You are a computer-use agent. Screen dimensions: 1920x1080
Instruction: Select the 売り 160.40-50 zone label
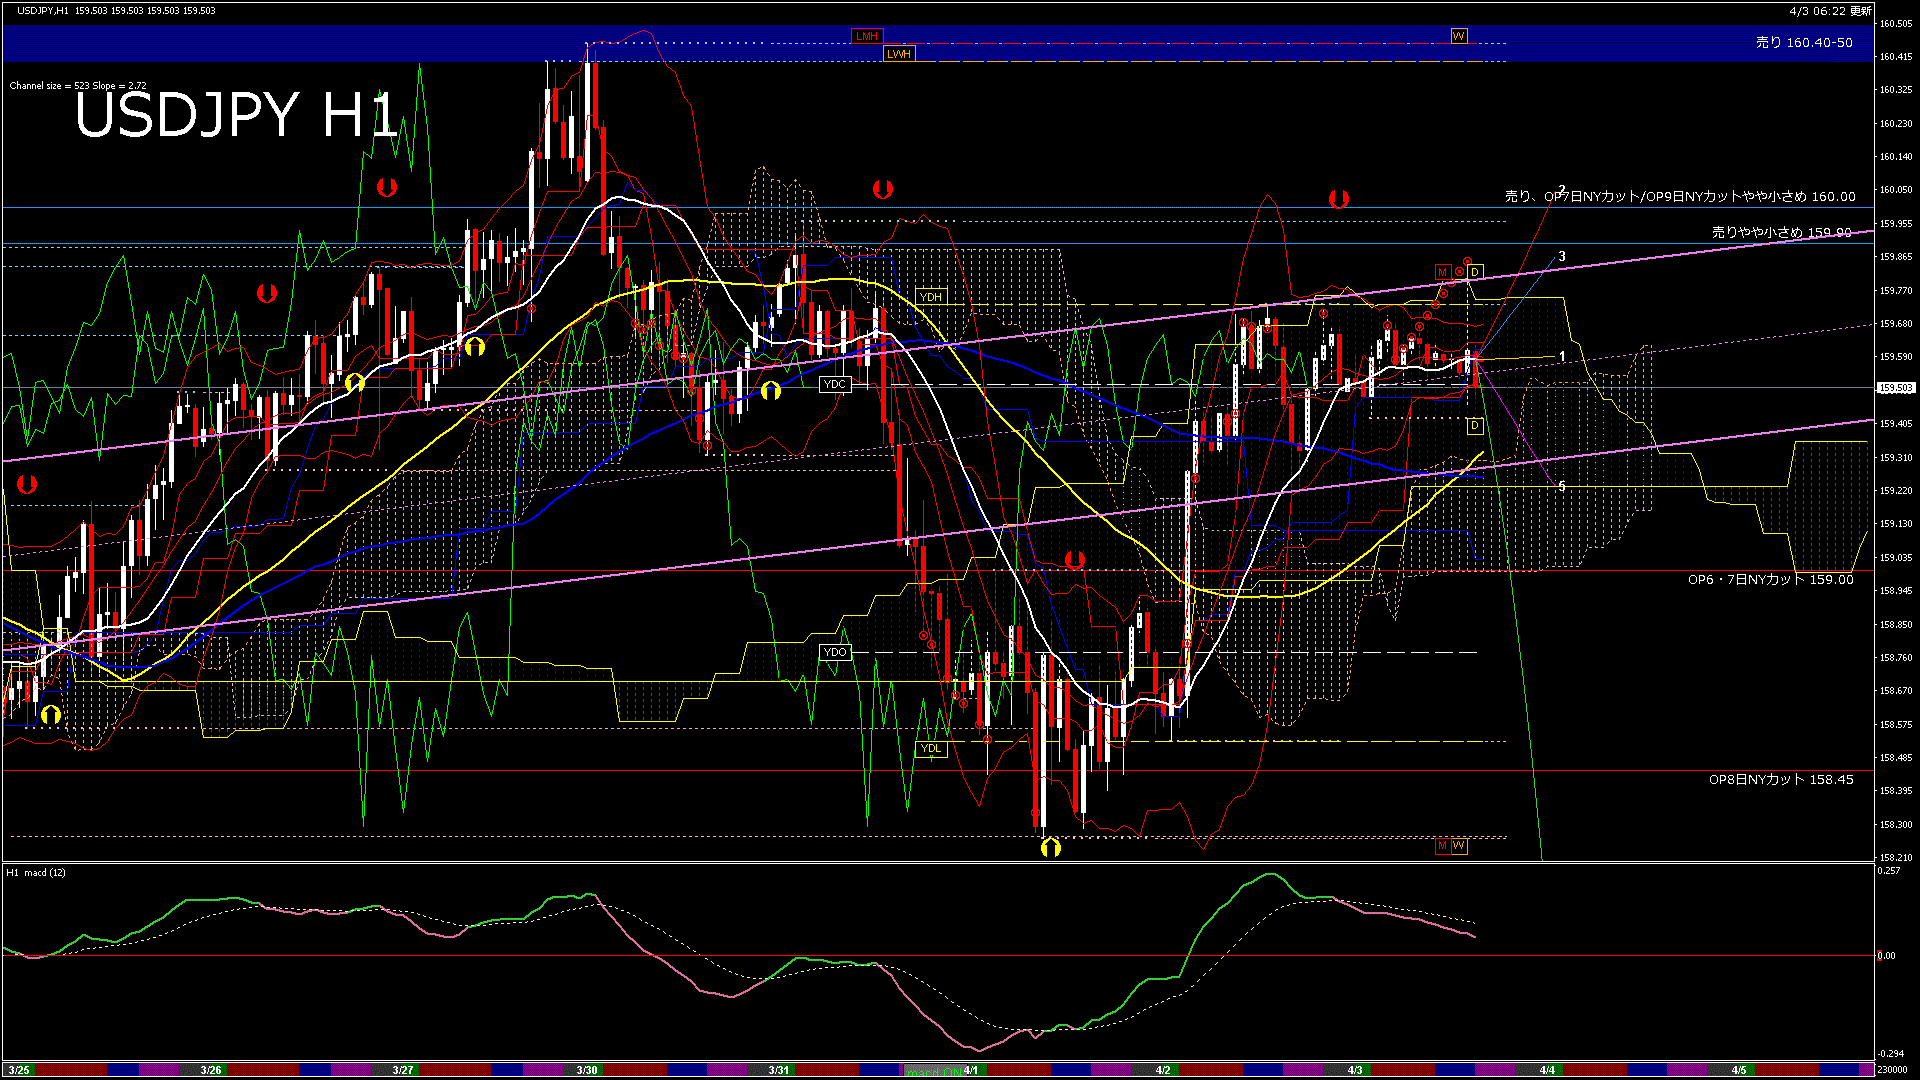[1803, 43]
